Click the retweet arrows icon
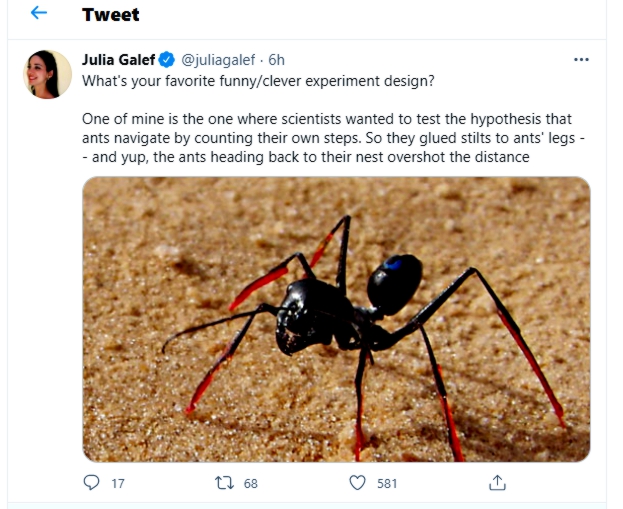The width and height of the screenshot is (623, 509). pos(224,483)
